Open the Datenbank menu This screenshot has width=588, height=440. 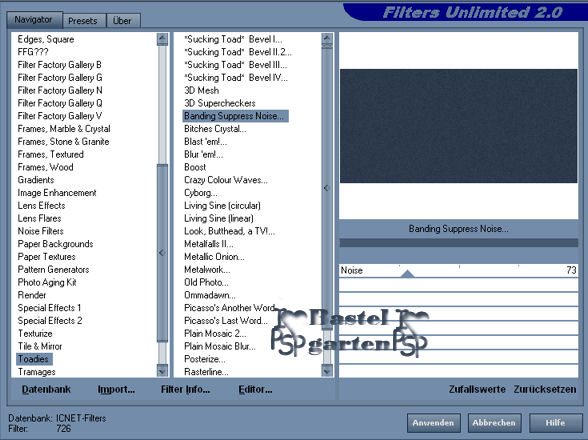[x=46, y=389]
